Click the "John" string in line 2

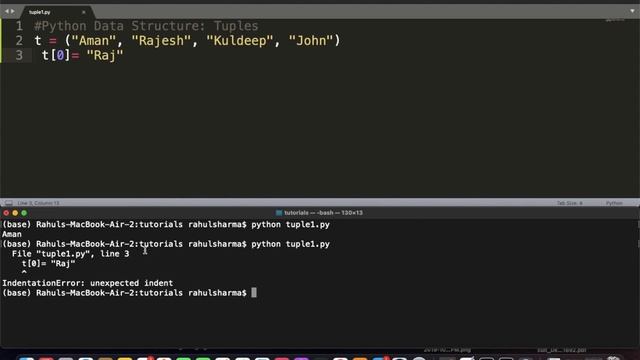pyautogui.click(x=311, y=41)
